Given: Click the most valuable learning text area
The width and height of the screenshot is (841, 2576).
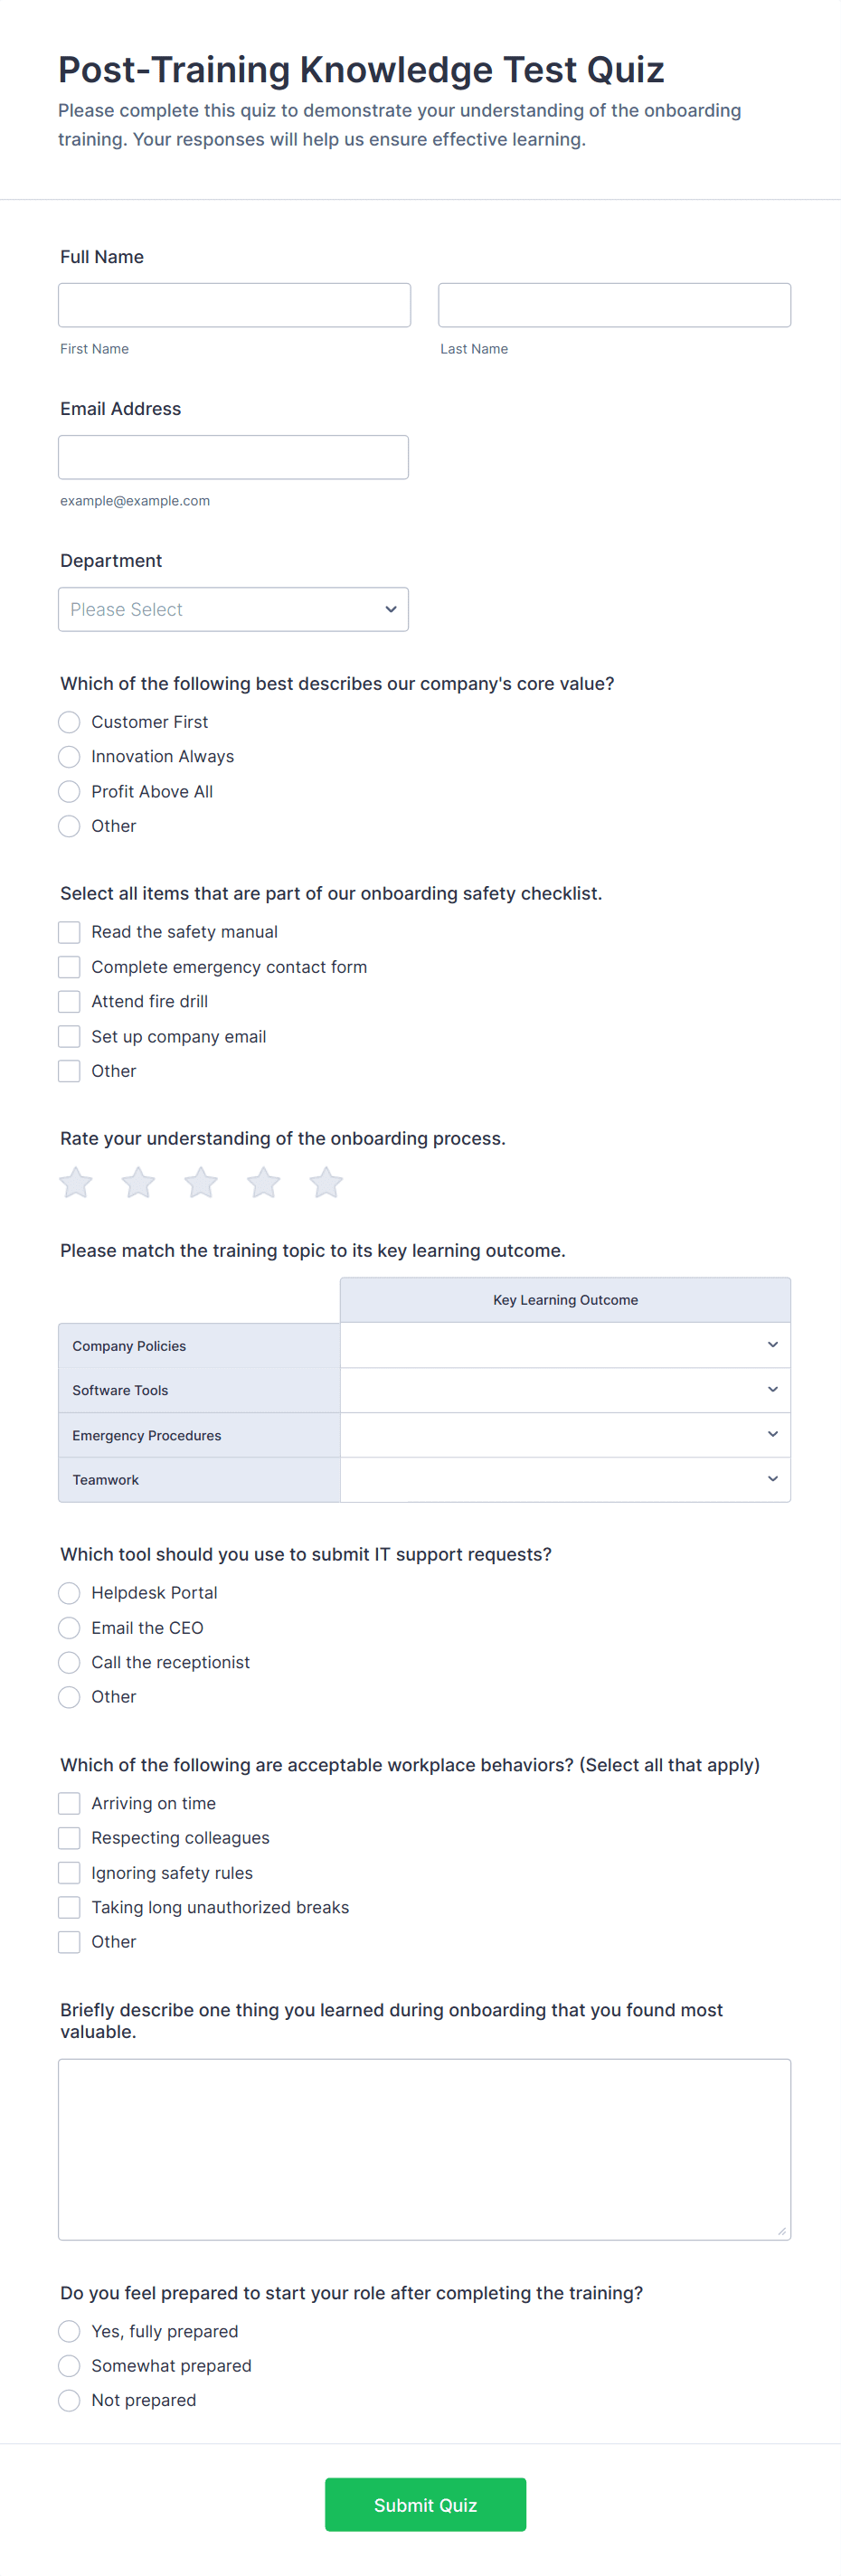Looking at the screenshot, I should point(424,2148).
